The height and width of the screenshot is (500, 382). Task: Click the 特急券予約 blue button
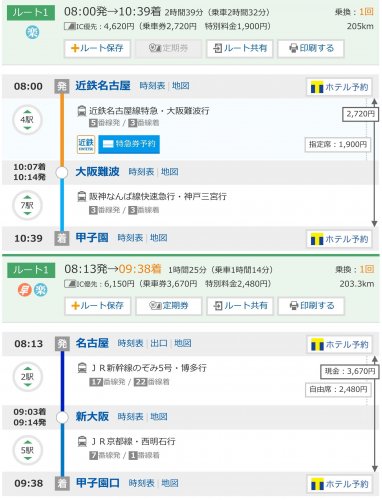[129, 144]
